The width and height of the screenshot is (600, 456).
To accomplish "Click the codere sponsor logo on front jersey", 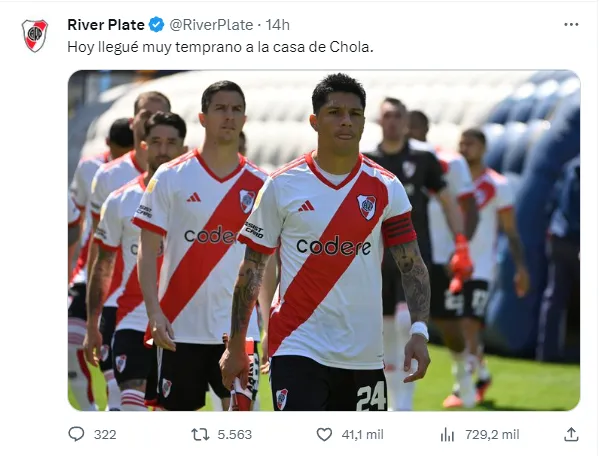I will coord(333,246).
